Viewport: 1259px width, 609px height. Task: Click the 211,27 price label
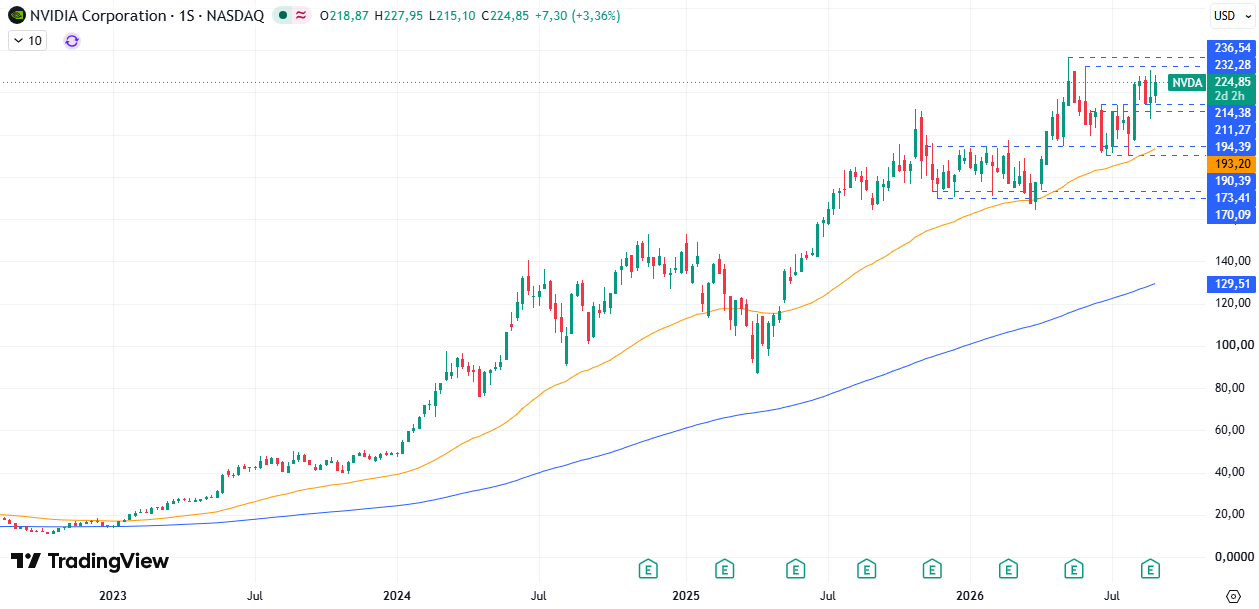pyautogui.click(x=1232, y=130)
